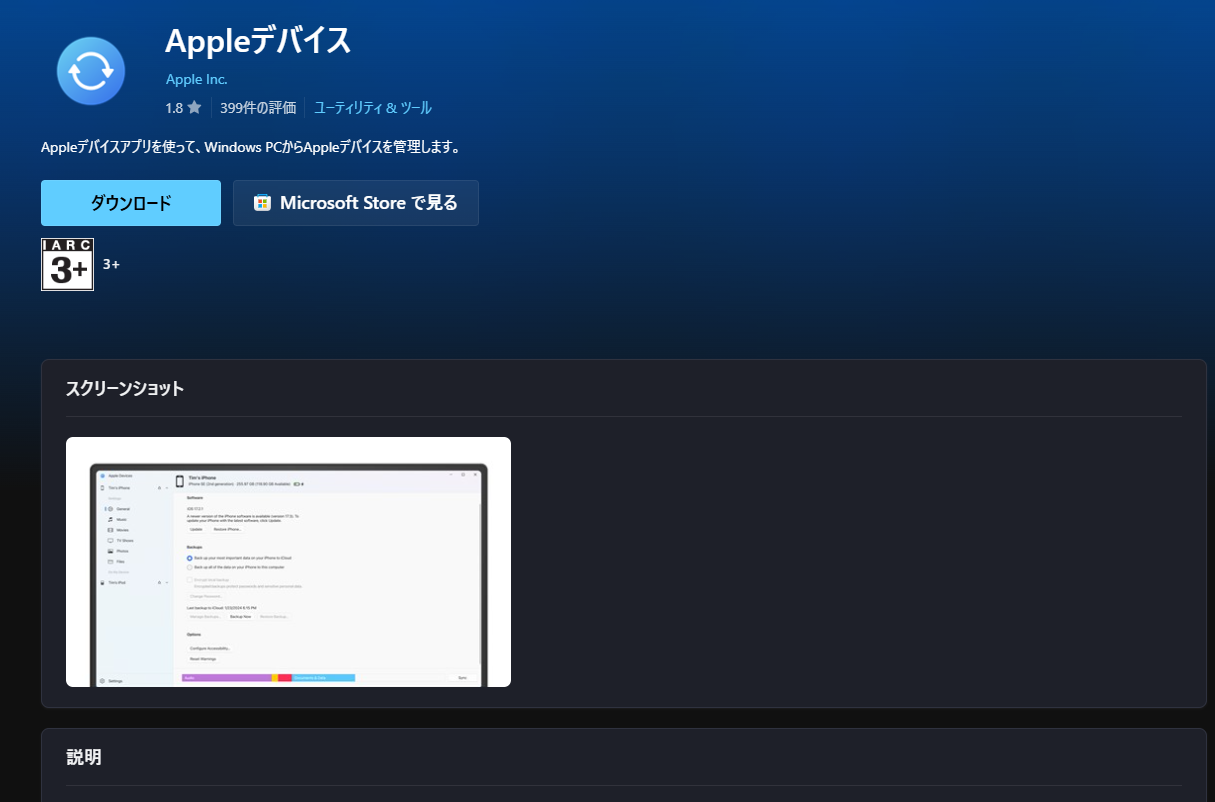Click the 説明 section heading
The width and height of the screenshot is (1215, 802).
click(x=84, y=757)
